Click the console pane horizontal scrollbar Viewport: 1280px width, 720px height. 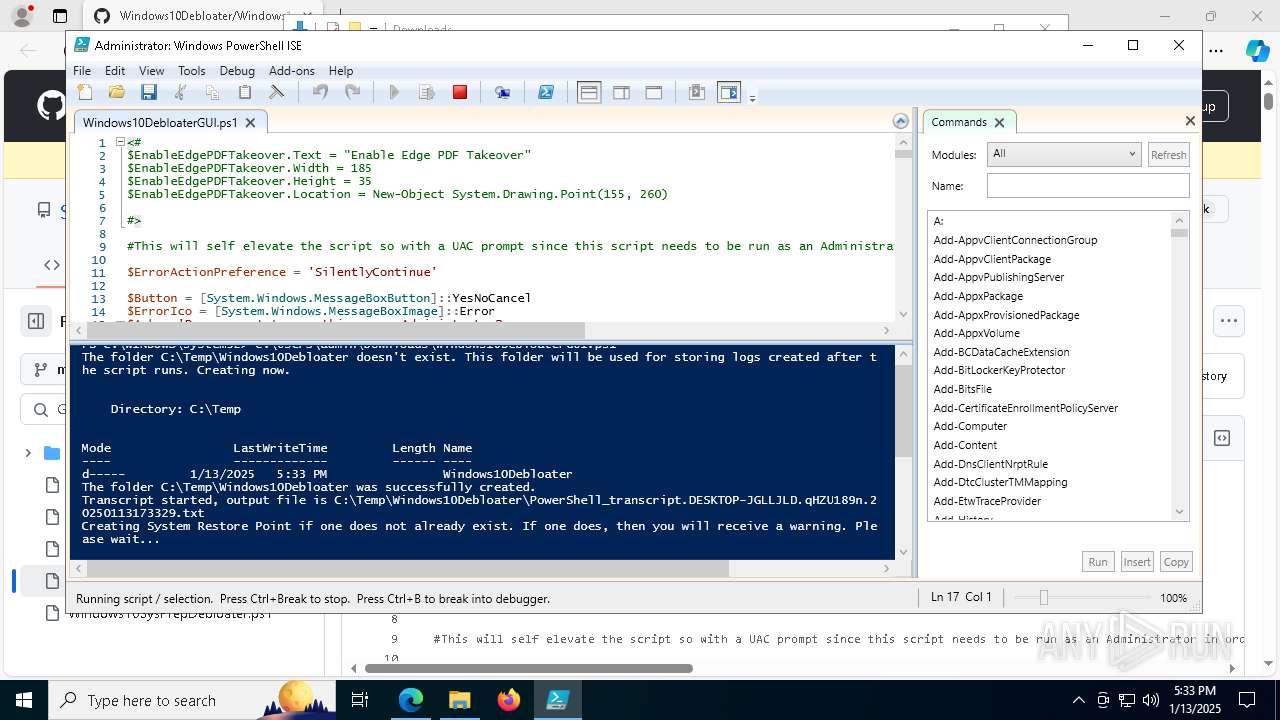[x=408, y=568]
